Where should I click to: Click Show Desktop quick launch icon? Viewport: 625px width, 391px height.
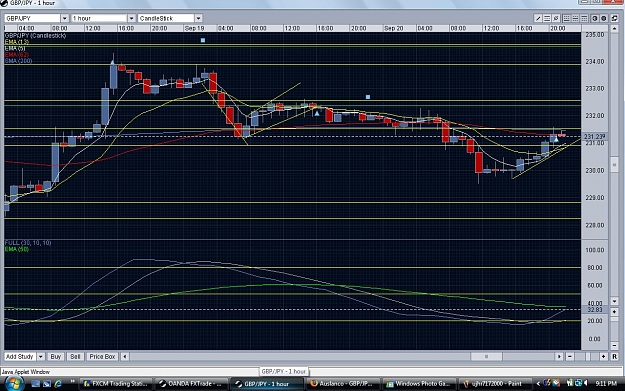click(36, 384)
